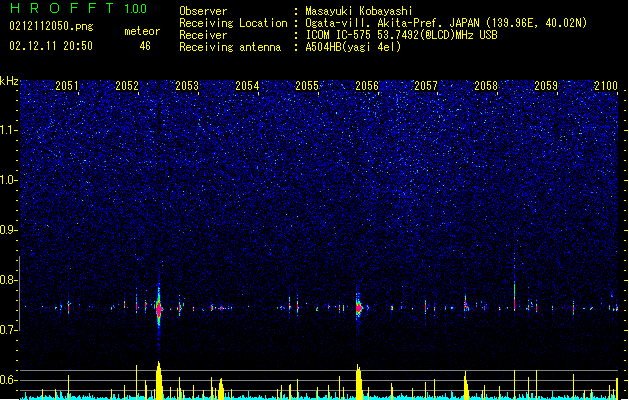Click the Observer field label
Image resolution: width=629 pixels, height=400 pixels.
point(203,11)
